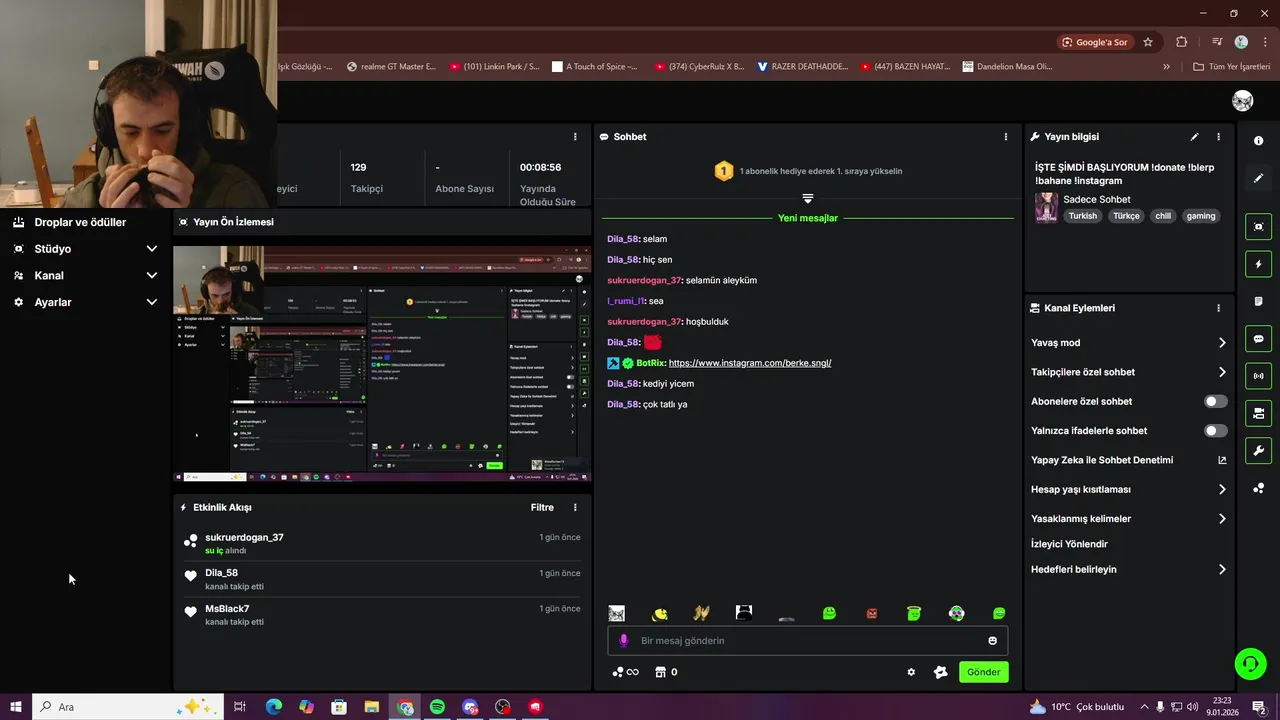Open Yasaklanmış kelimeler arrow
The image size is (1280, 720).
tap(1222, 519)
